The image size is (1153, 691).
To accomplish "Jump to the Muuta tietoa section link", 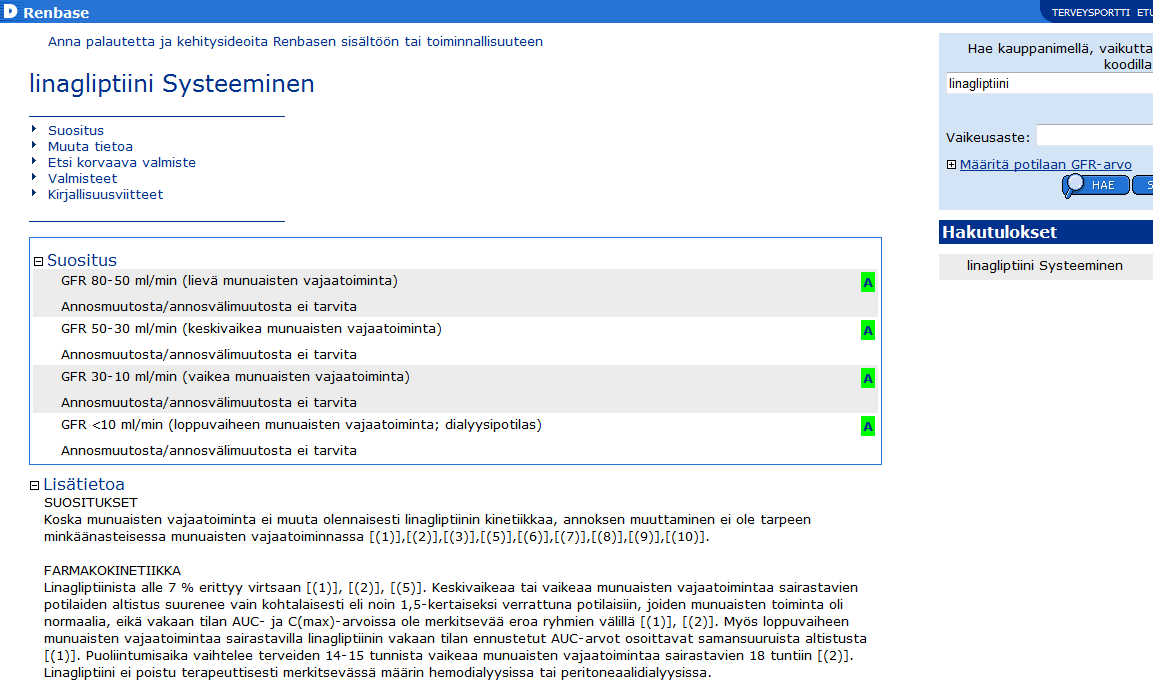I will pos(90,146).
